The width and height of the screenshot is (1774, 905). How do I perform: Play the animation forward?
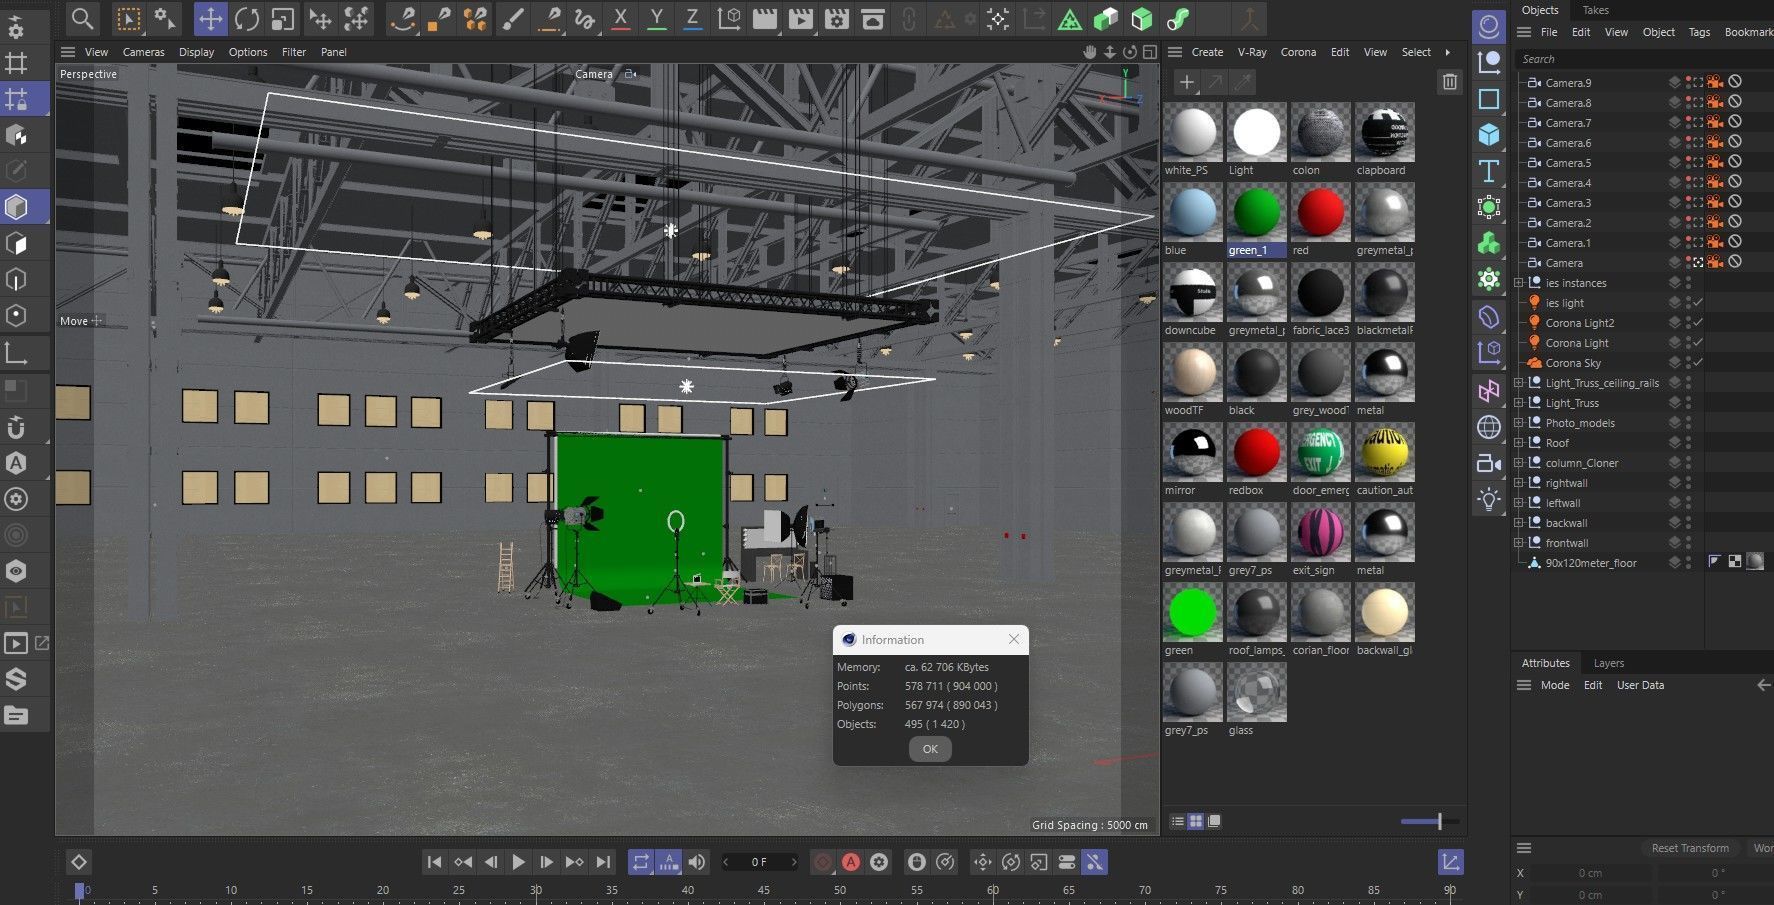[x=518, y=862]
